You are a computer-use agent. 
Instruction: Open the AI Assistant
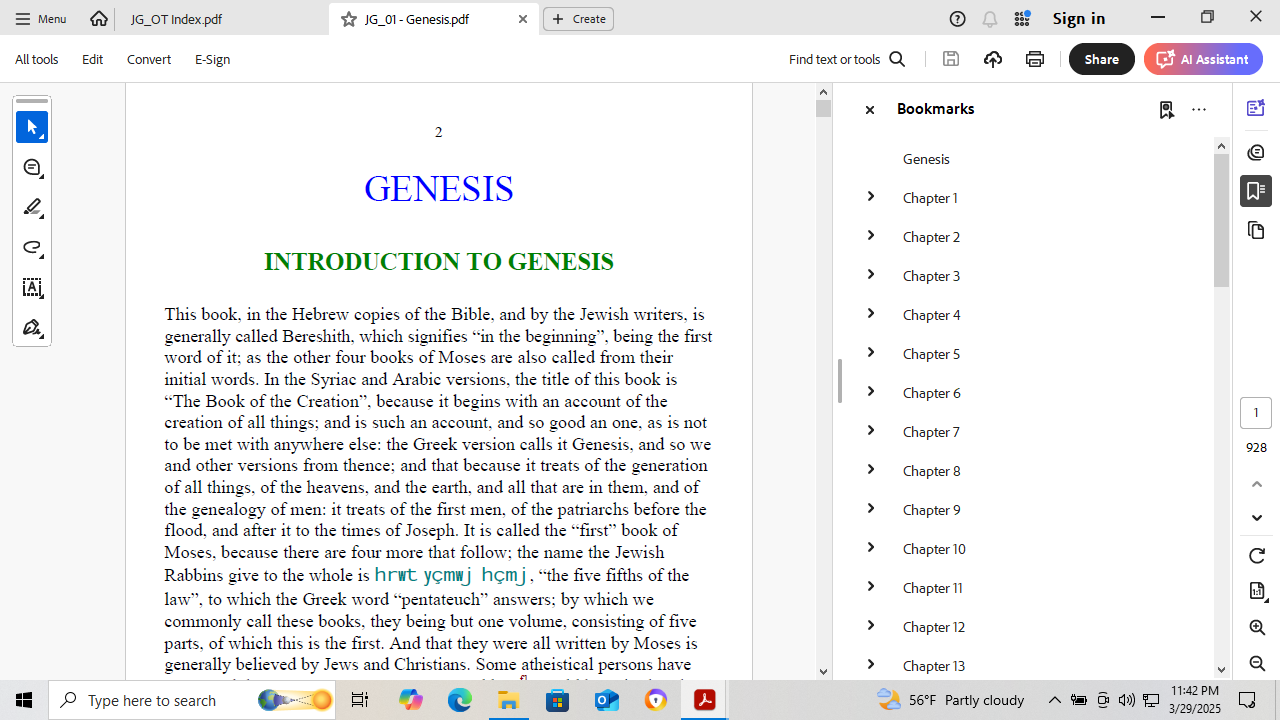pyautogui.click(x=1203, y=59)
